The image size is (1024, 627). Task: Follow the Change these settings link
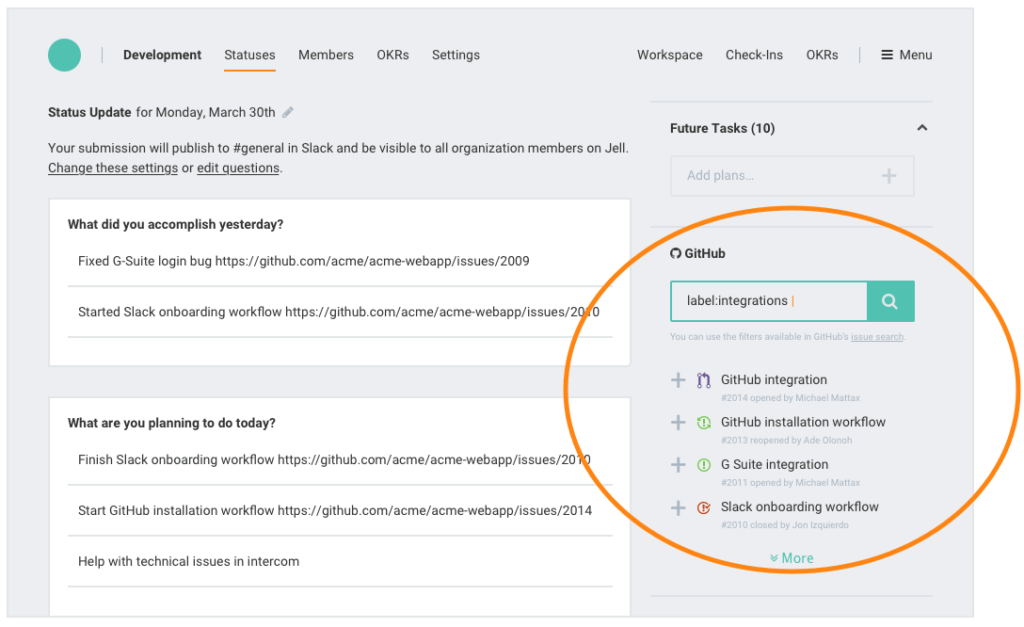[x=112, y=168]
